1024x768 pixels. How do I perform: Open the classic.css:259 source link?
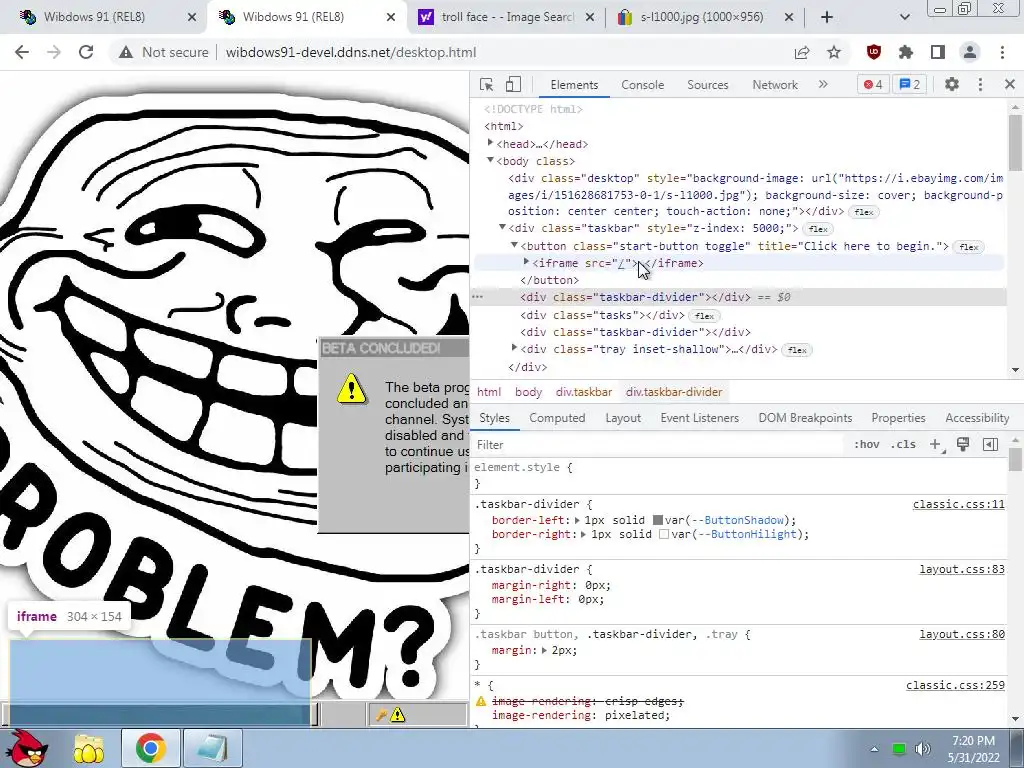pos(955,685)
